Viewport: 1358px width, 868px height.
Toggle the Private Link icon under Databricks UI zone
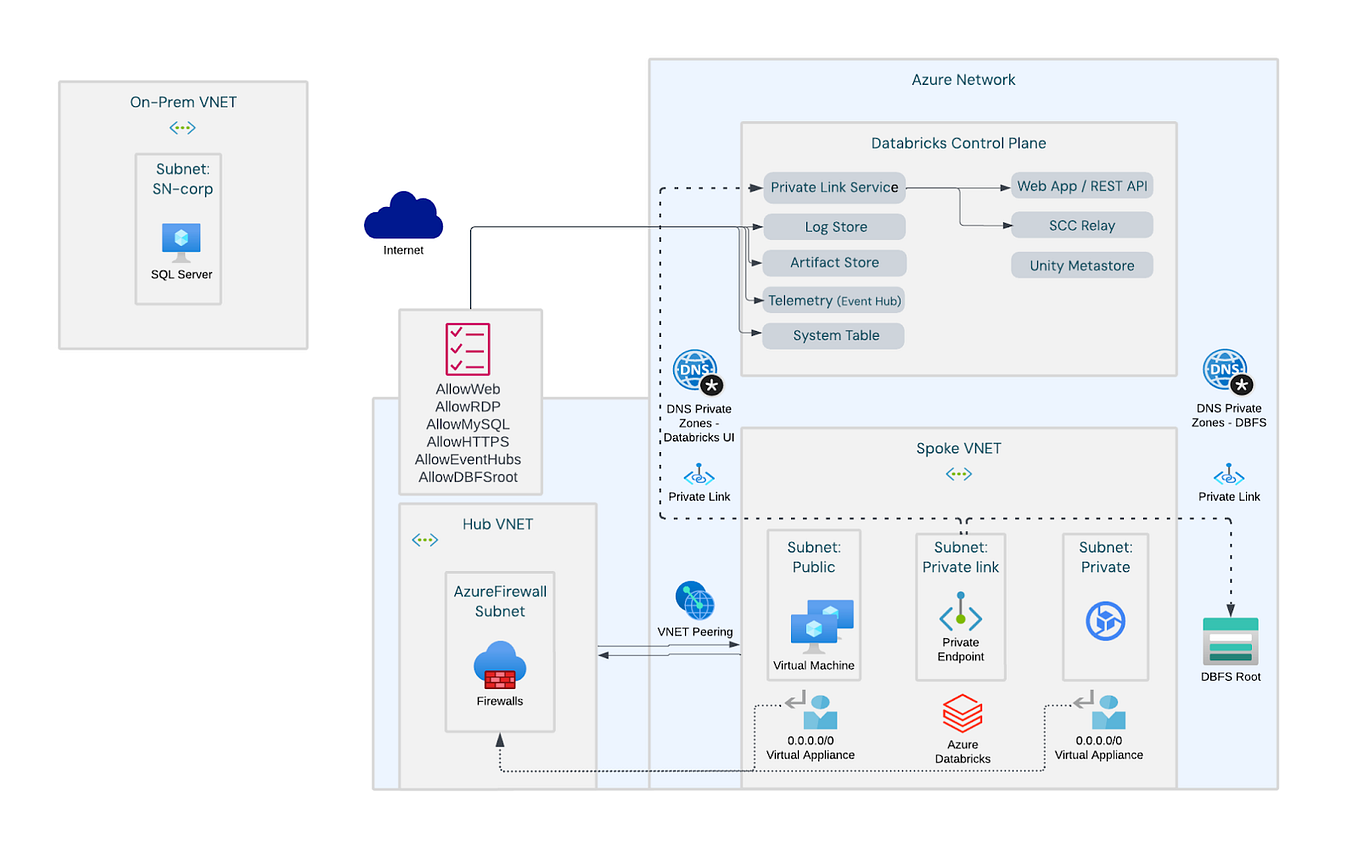pos(699,477)
